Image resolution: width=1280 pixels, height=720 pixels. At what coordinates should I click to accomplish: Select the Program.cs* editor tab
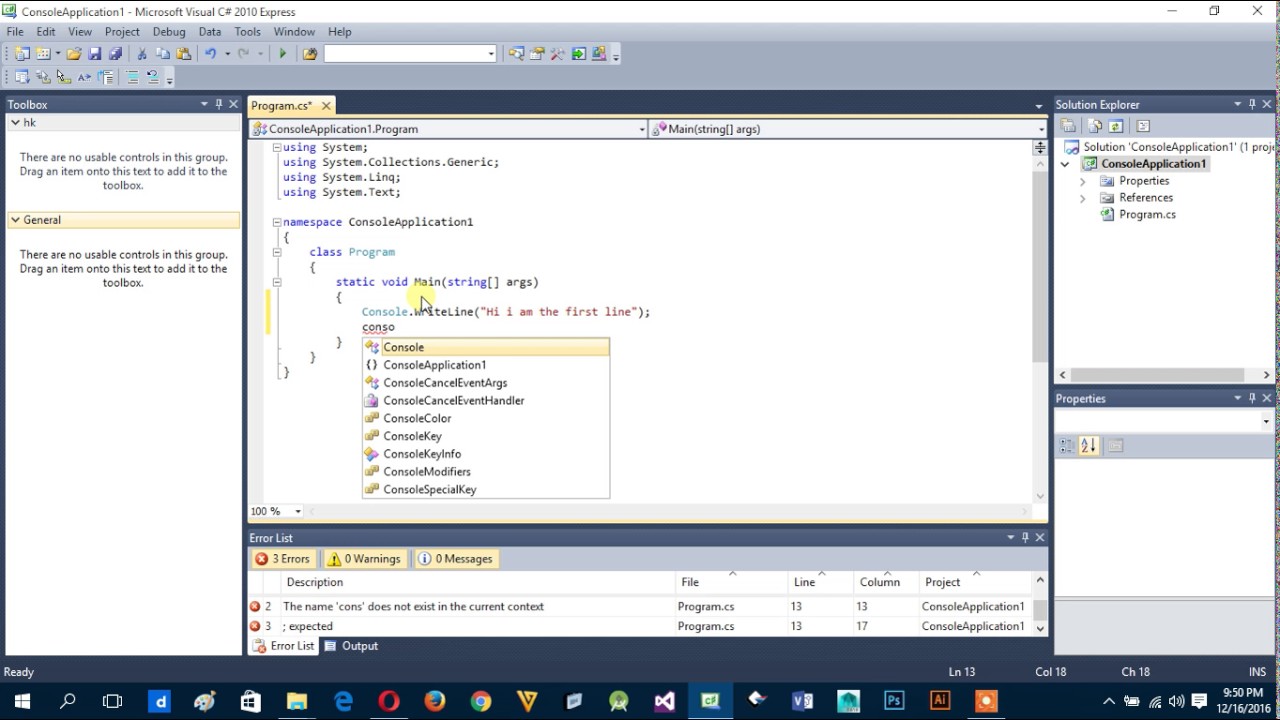291,105
